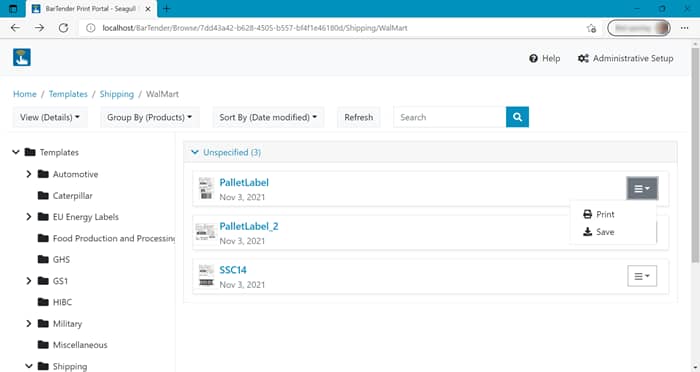This screenshot has height=372, width=700.
Task: Select the Military folder in the tree
Action: (67, 323)
